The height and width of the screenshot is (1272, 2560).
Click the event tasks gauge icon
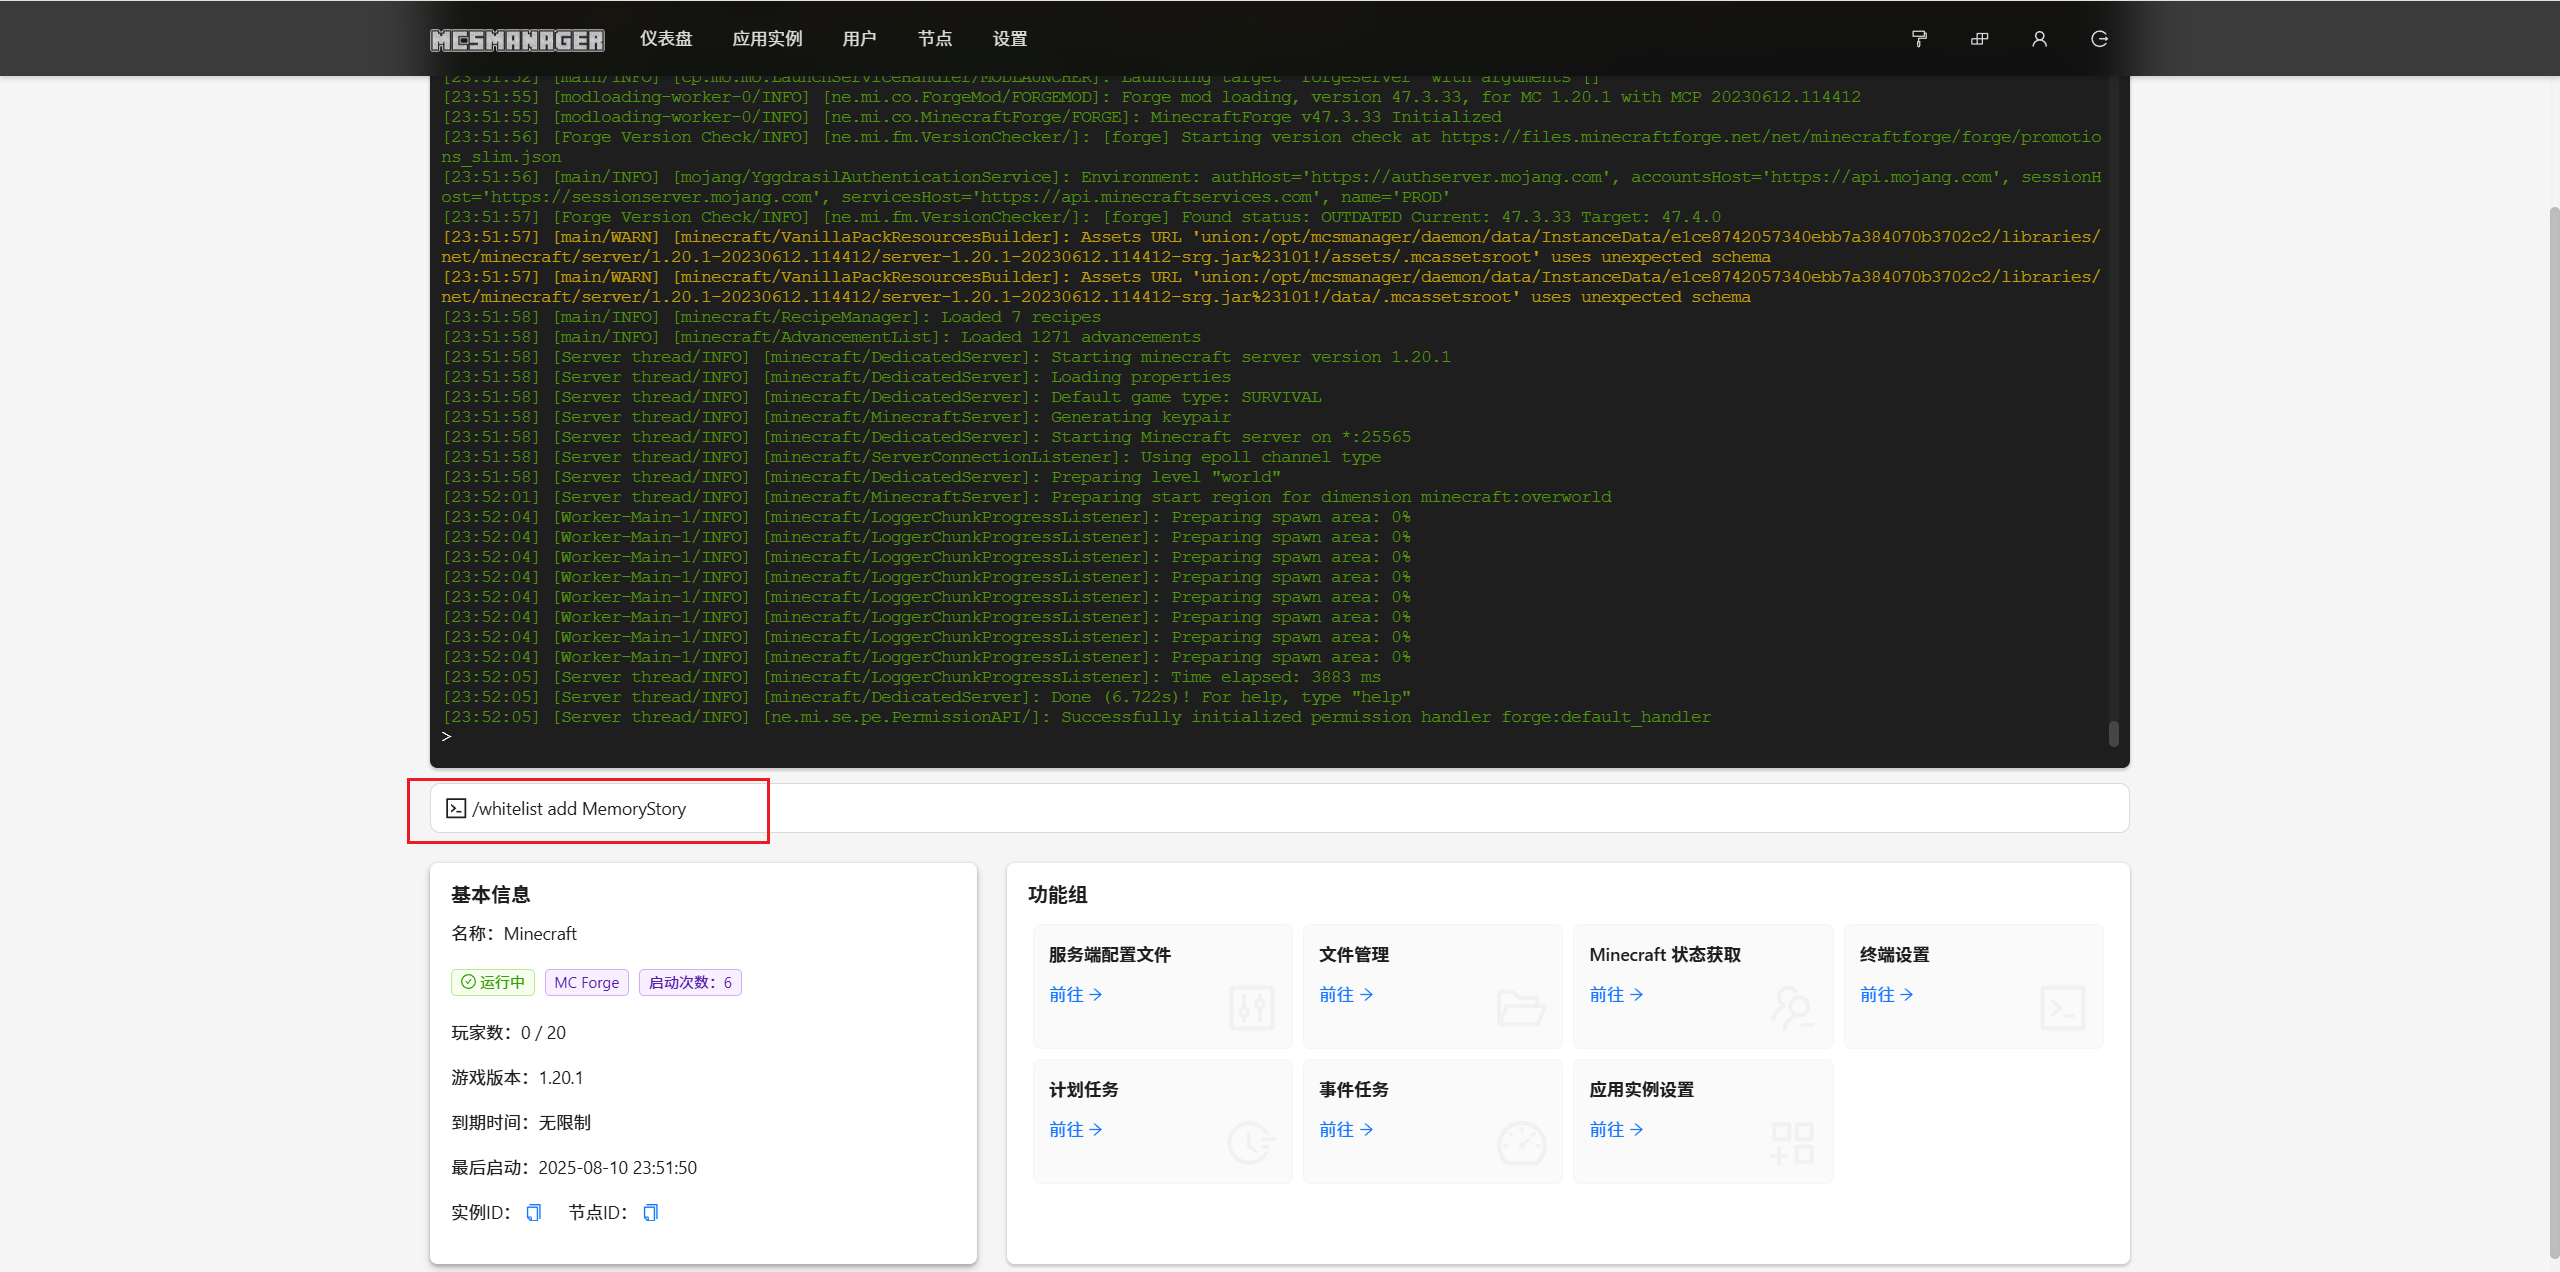(x=1521, y=1142)
